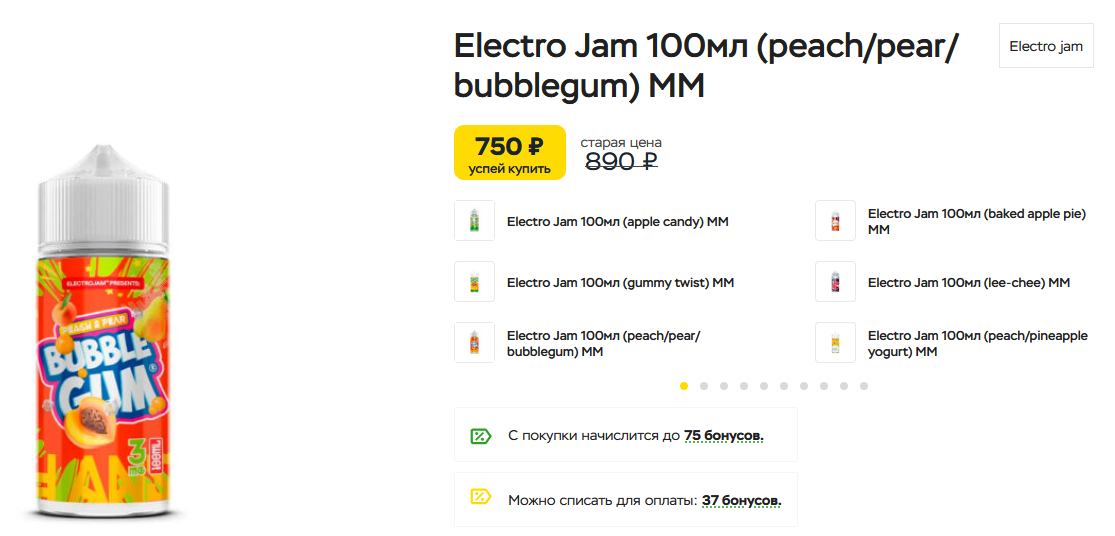
Task: Select the lee-chee bottle thumbnail
Action: tap(835, 282)
